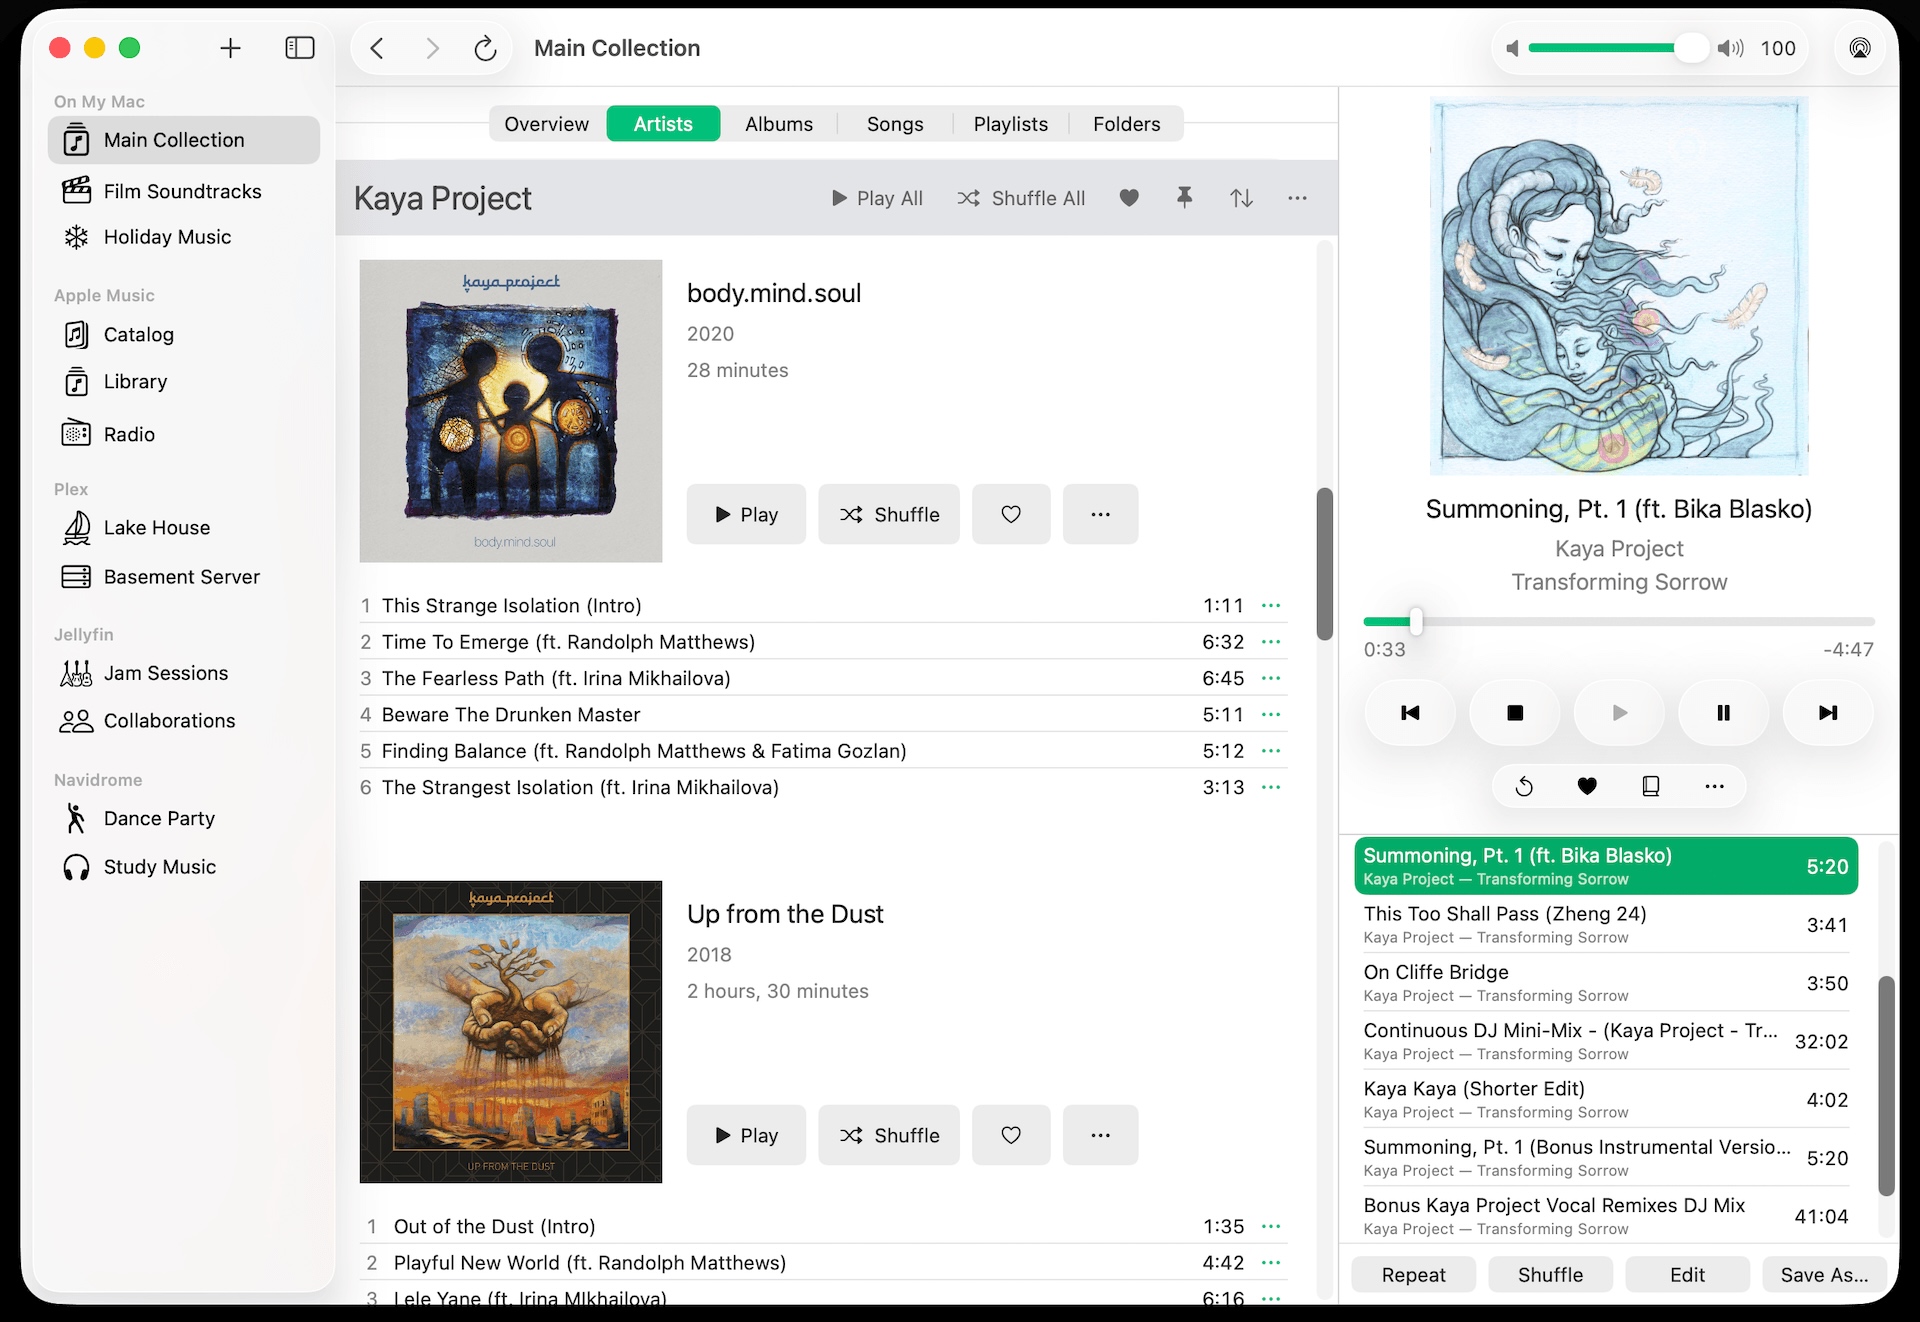Toggle the Repeat queue button
This screenshot has width=1920, height=1322.
(1413, 1275)
